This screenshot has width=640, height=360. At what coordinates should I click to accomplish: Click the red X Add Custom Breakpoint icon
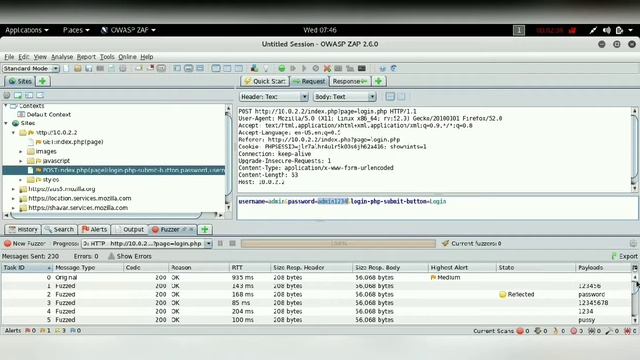tap(327, 69)
